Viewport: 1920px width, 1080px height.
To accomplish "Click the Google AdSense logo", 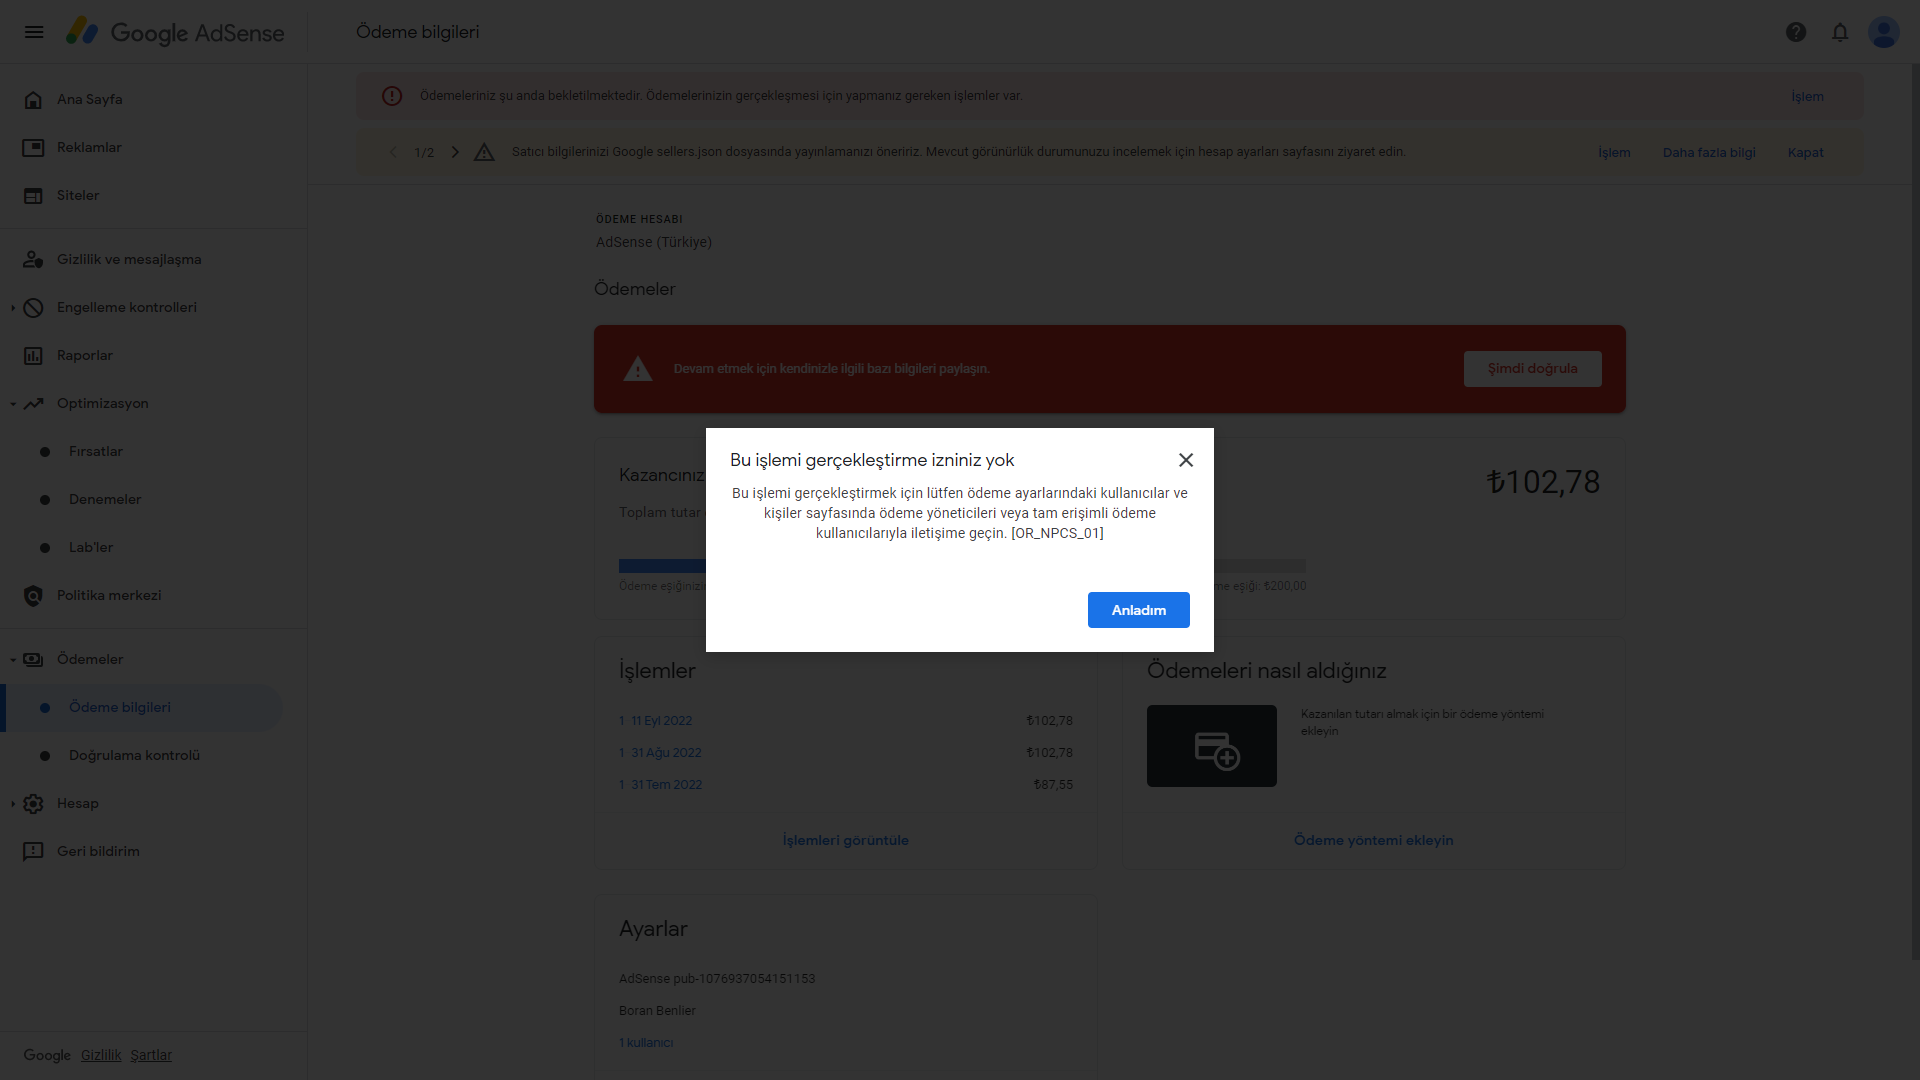I will (175, 32).
